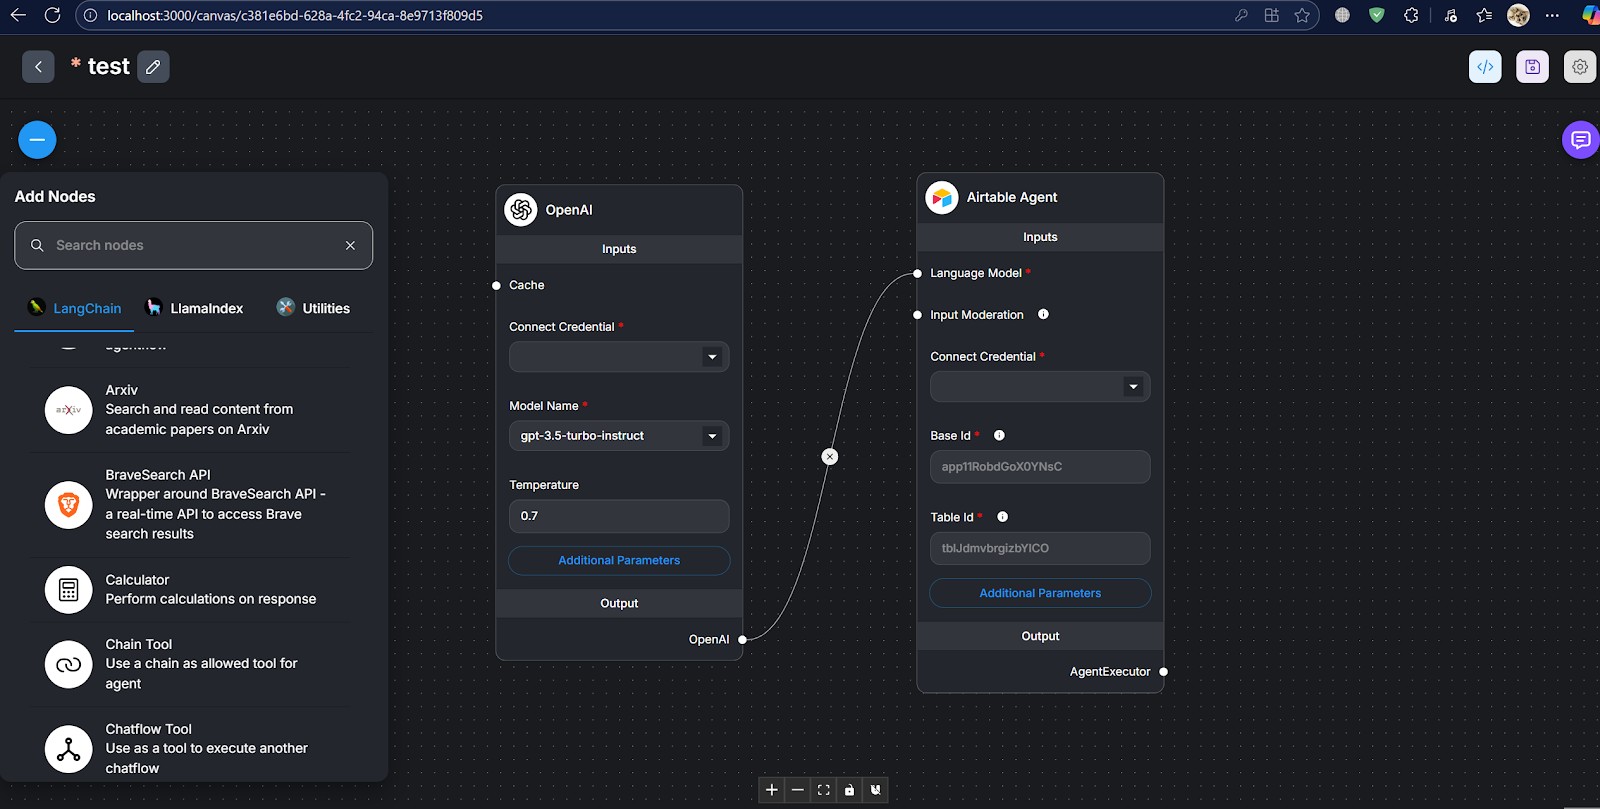The width and height of the screenshot is (1600, 809).
Task: Click the browser back arrow
Action: click(x=18, y=15)
